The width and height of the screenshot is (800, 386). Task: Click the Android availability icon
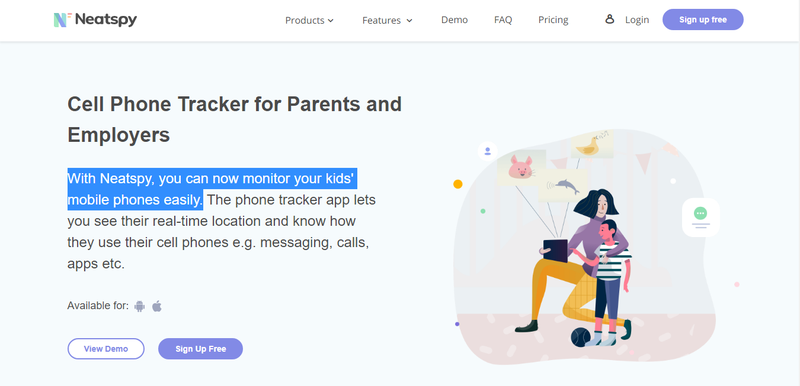pyautogui.click(x=139, y=306)
